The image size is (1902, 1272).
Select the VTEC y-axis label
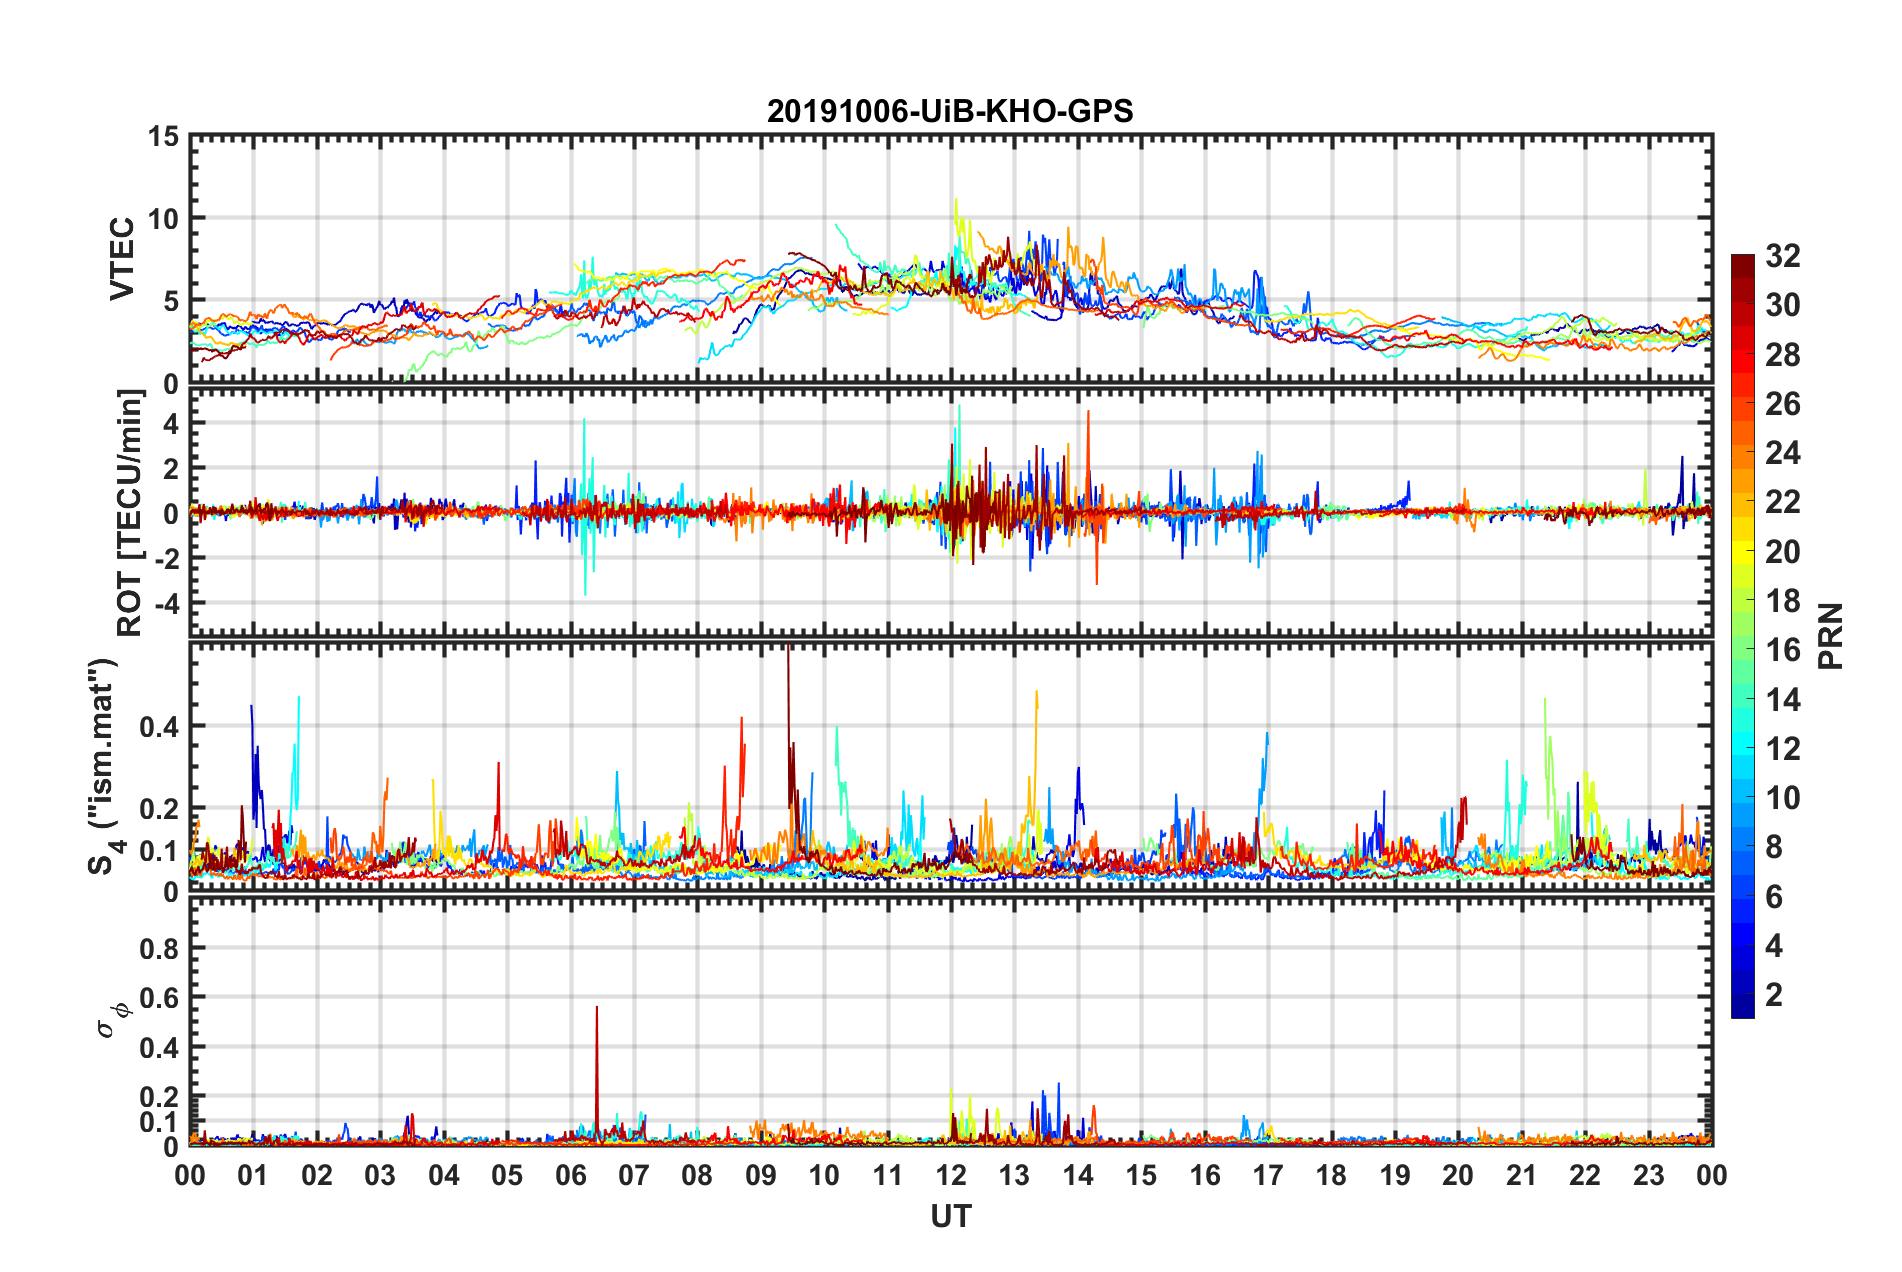[x=122, y=258]
